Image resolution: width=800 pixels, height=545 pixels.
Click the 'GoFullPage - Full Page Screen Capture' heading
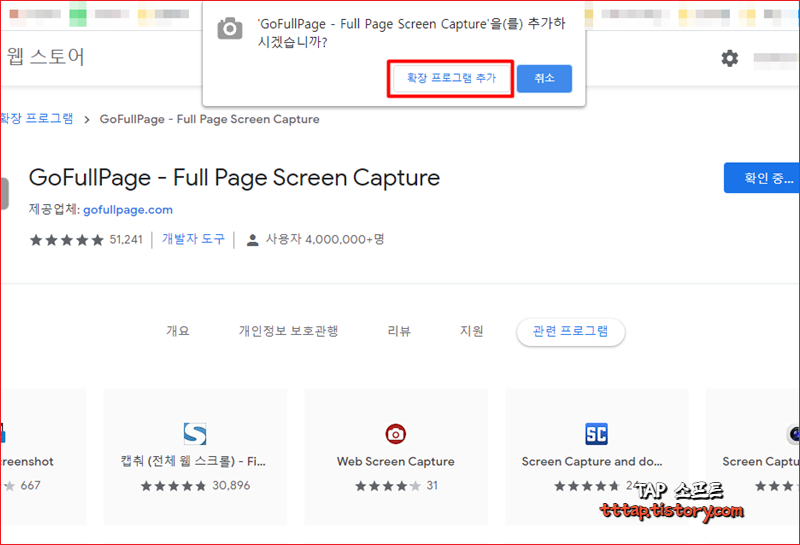(x=234, y=178)
